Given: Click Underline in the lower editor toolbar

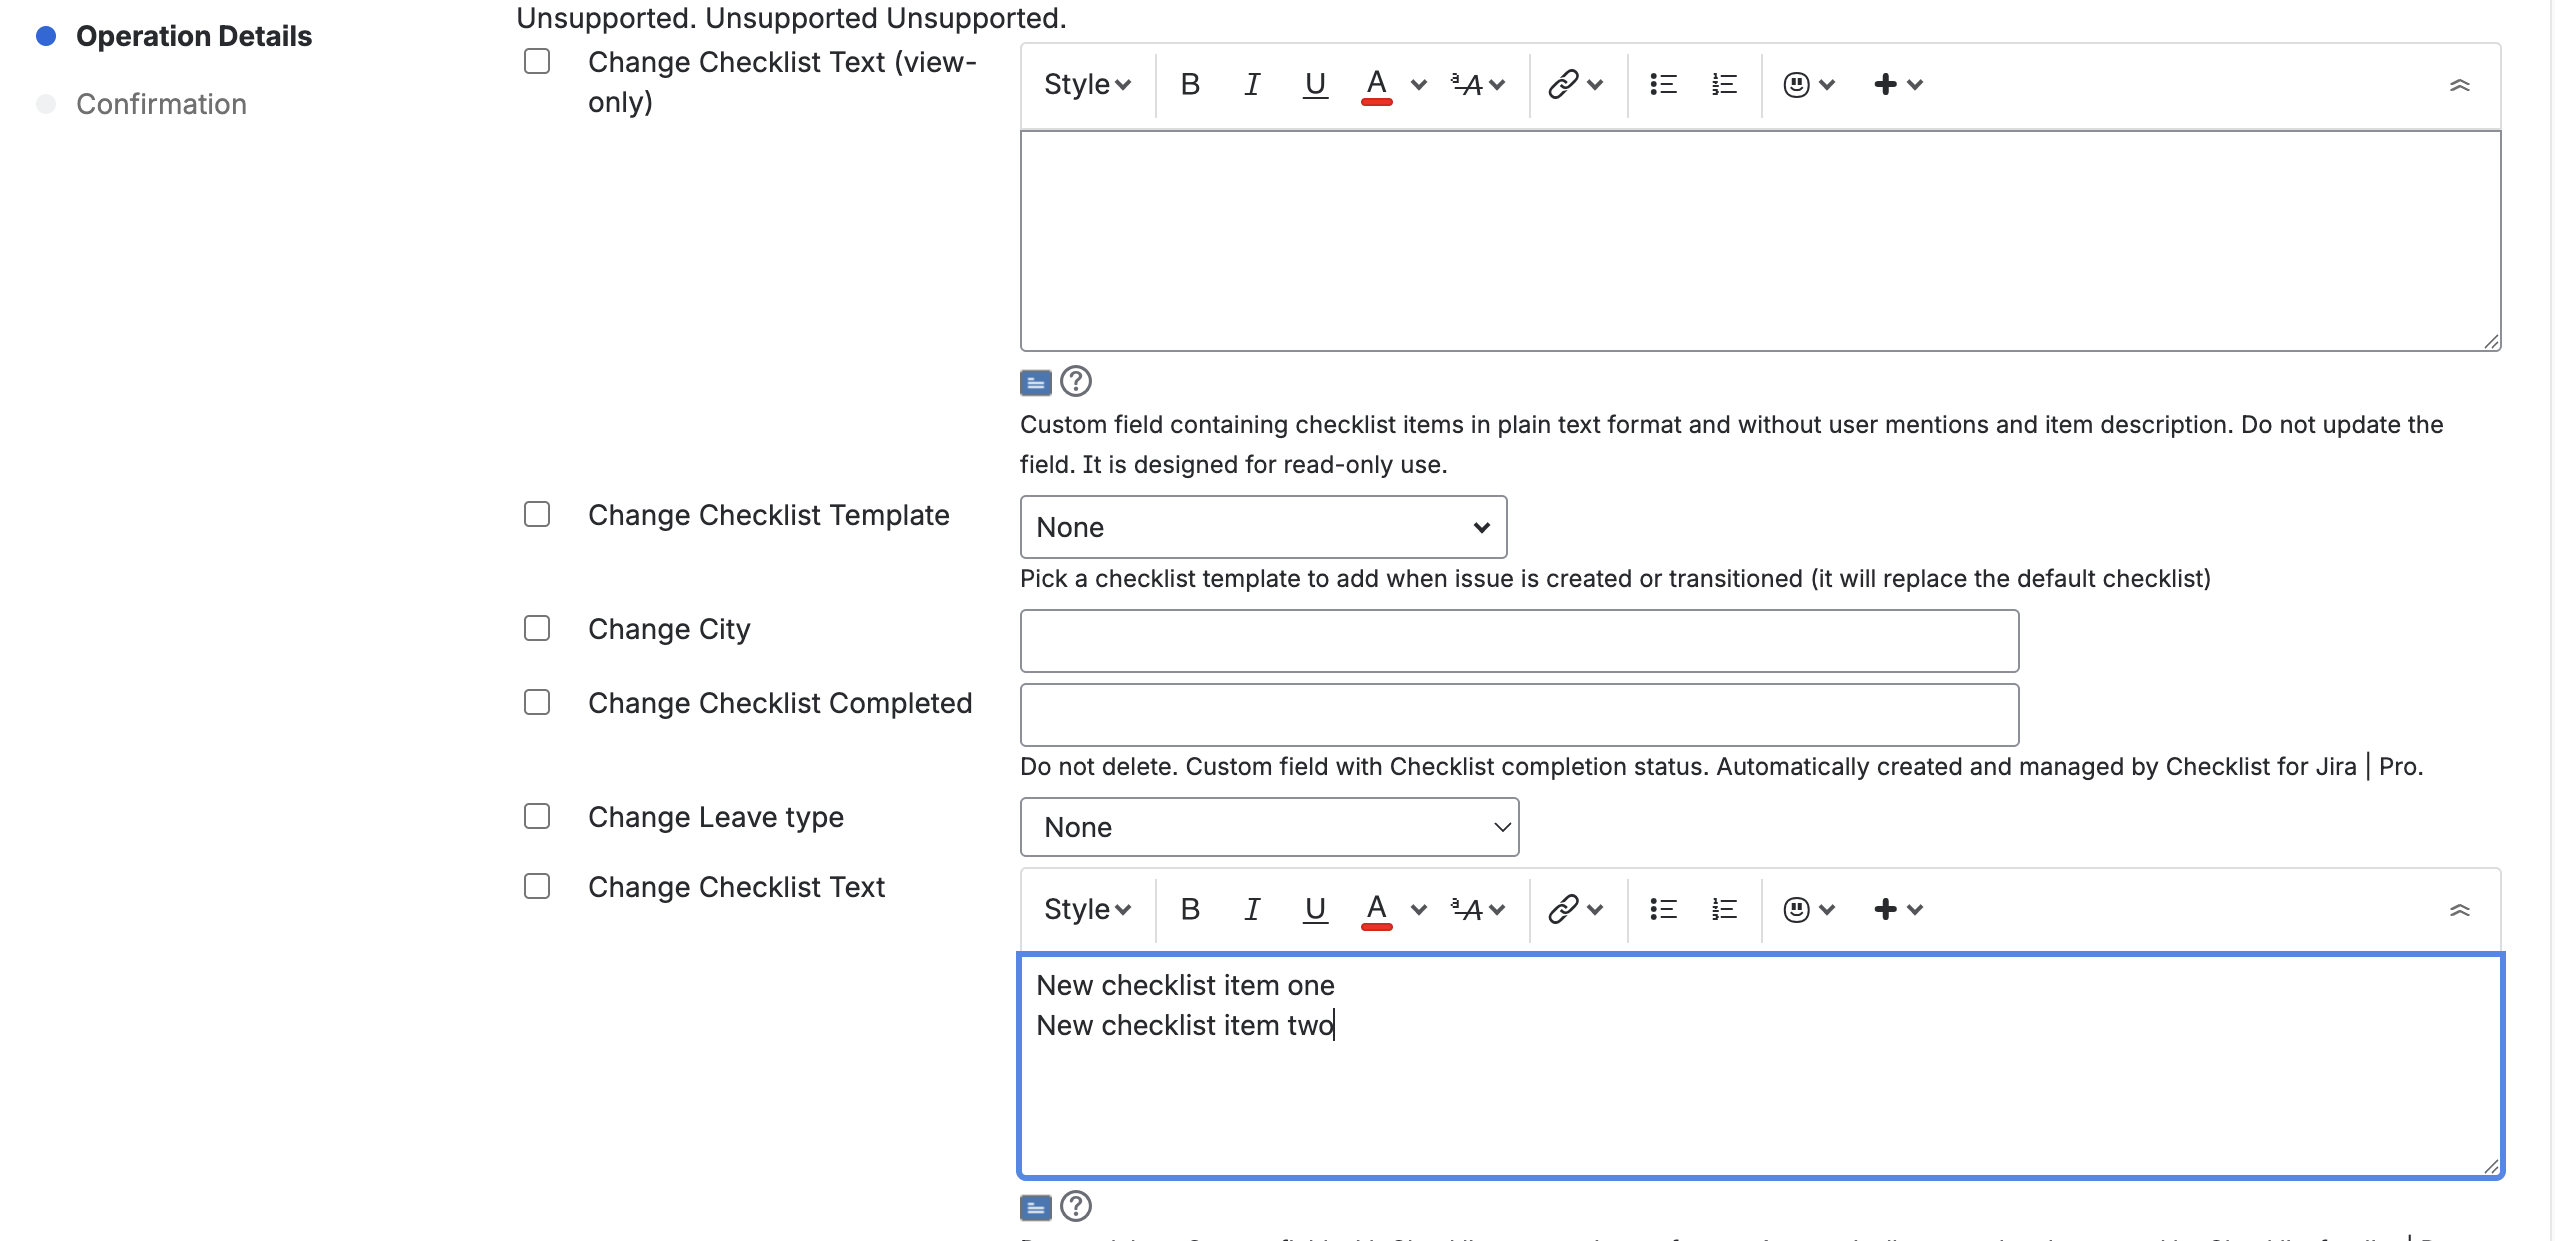Looking at the screenshot, I should pyautogui.click(x=1315, y=909).
